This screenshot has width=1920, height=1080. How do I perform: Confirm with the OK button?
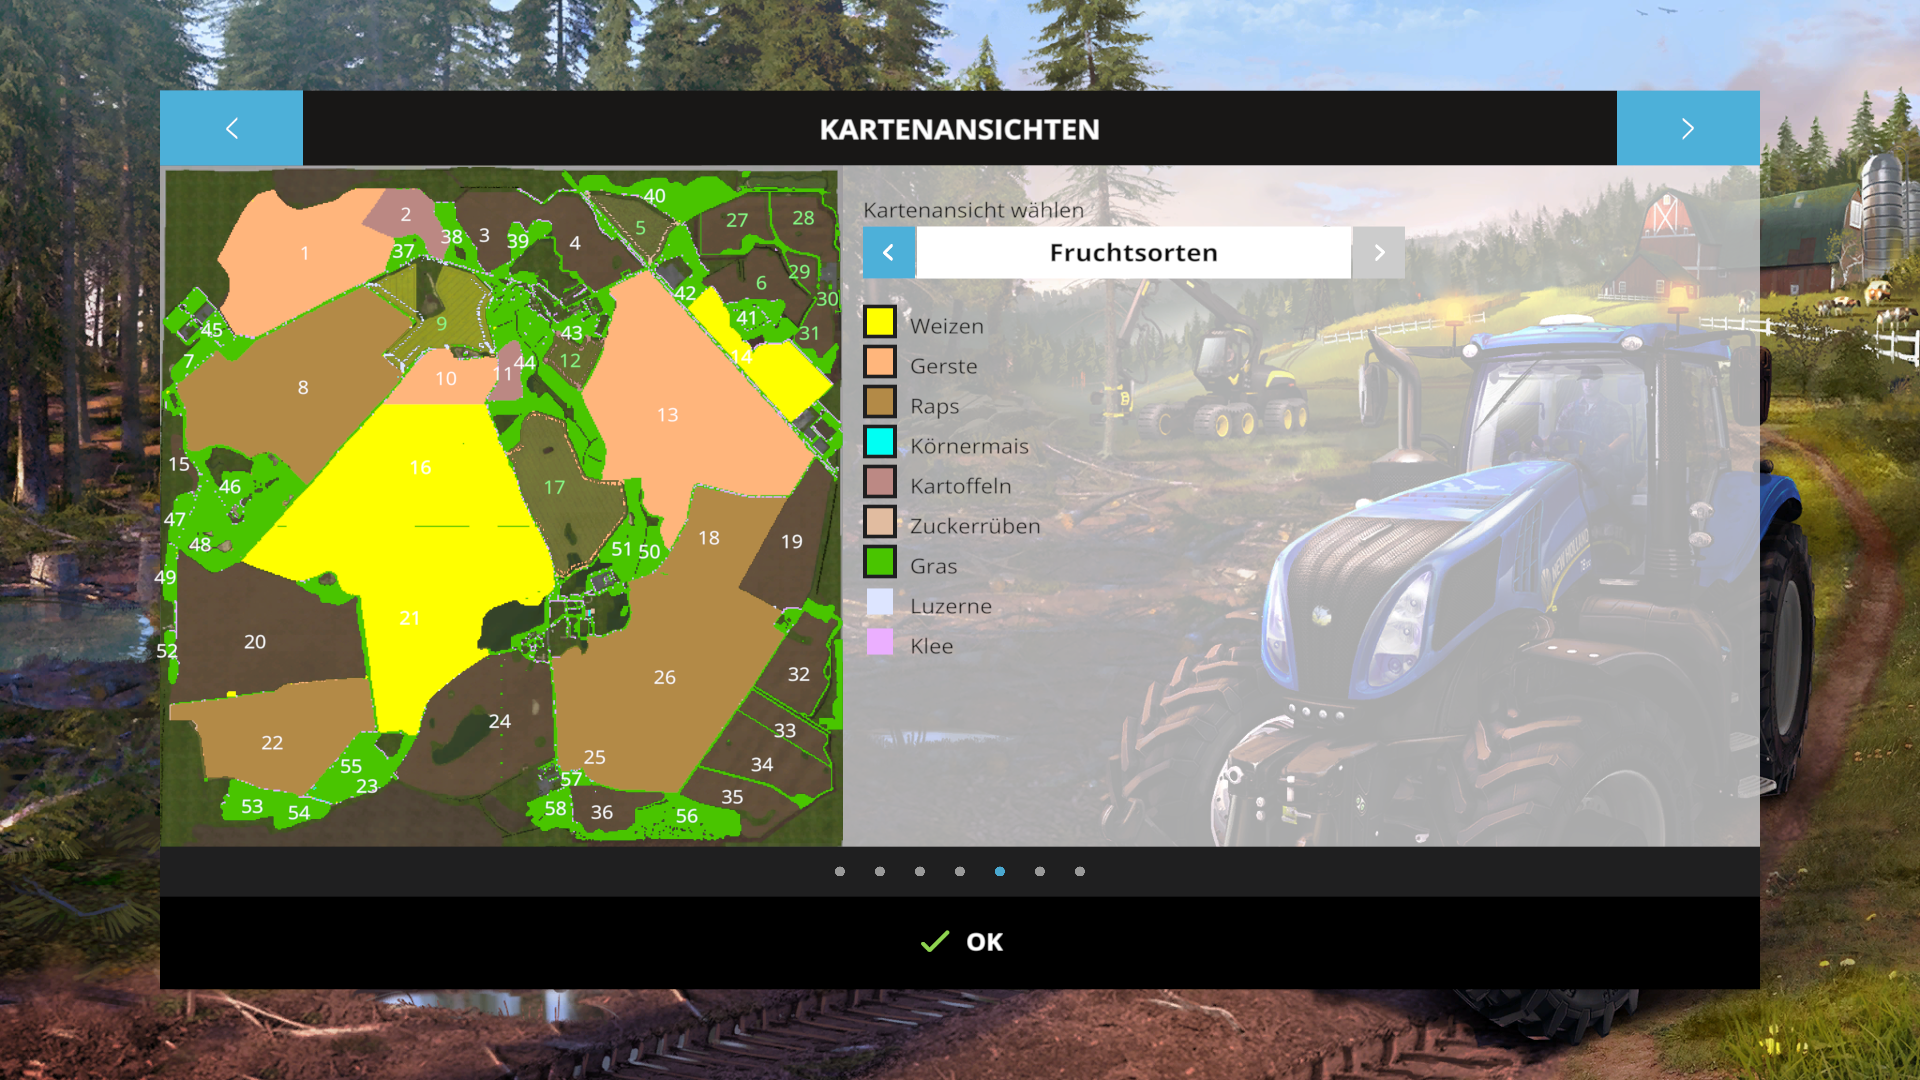click(960, 942)
